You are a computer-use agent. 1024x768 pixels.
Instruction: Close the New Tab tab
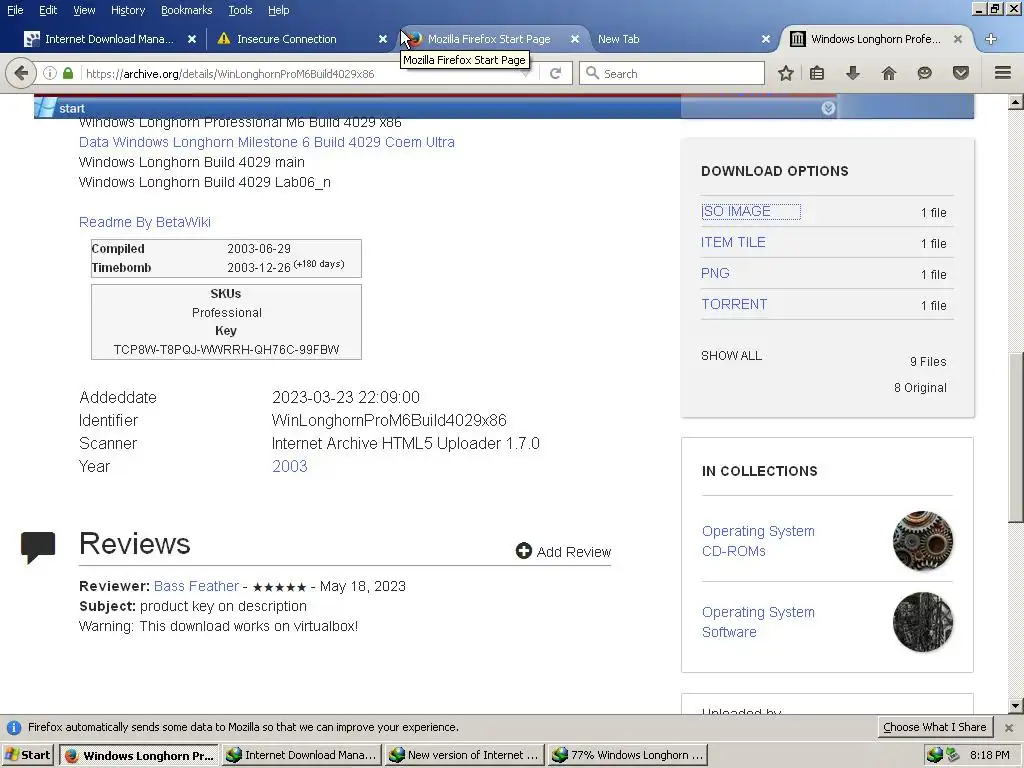pos(765,39)
